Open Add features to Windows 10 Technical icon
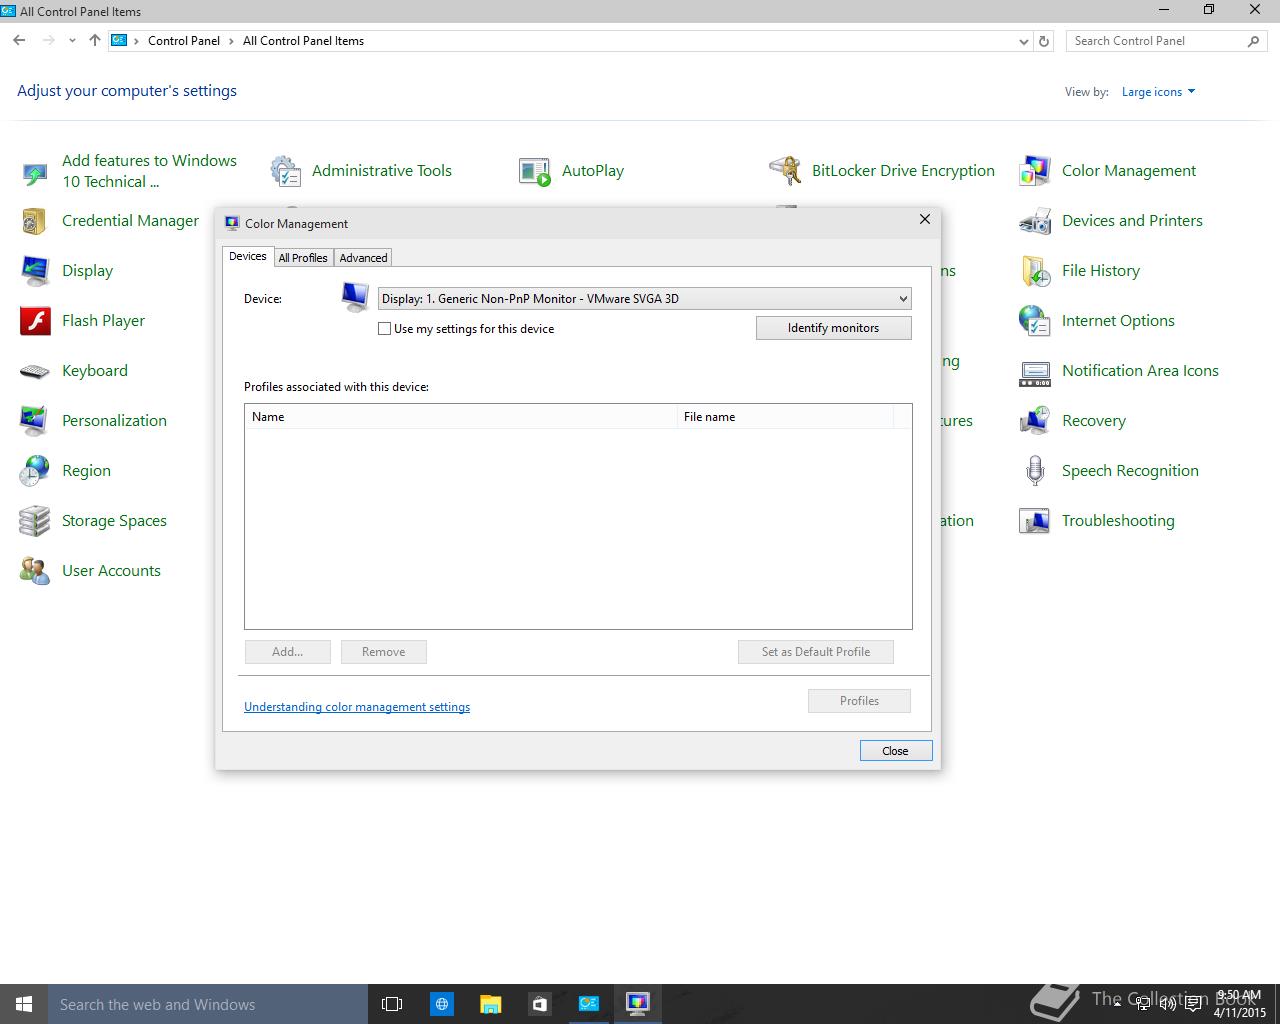 pyautogui.click(x=35, y=172)
